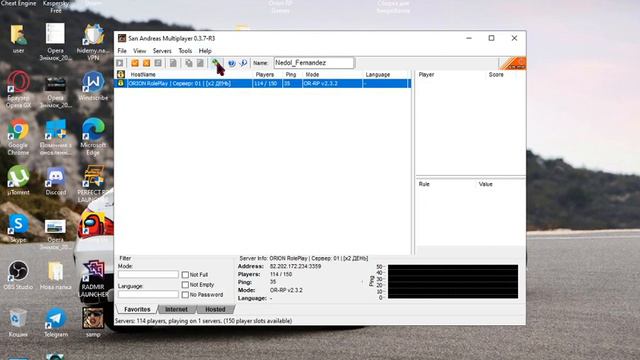Open the Google Chrome desktop shortcut
The width and height of the screenshot is (640, 360).
(18, 137)
